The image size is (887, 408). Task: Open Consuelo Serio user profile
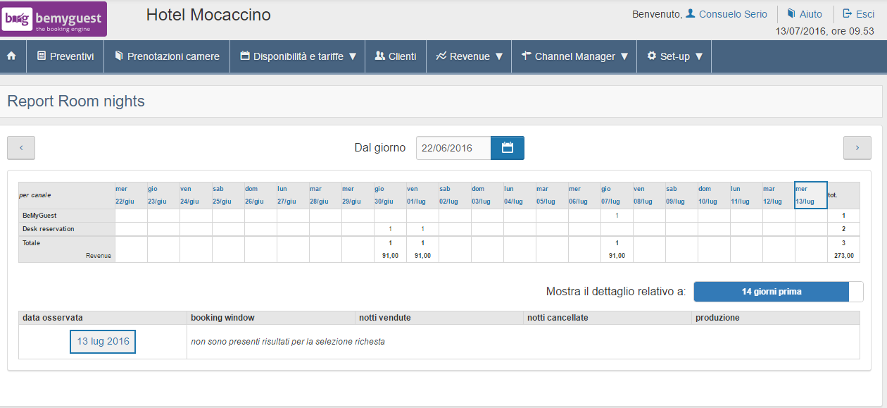(x=726, y=14)
